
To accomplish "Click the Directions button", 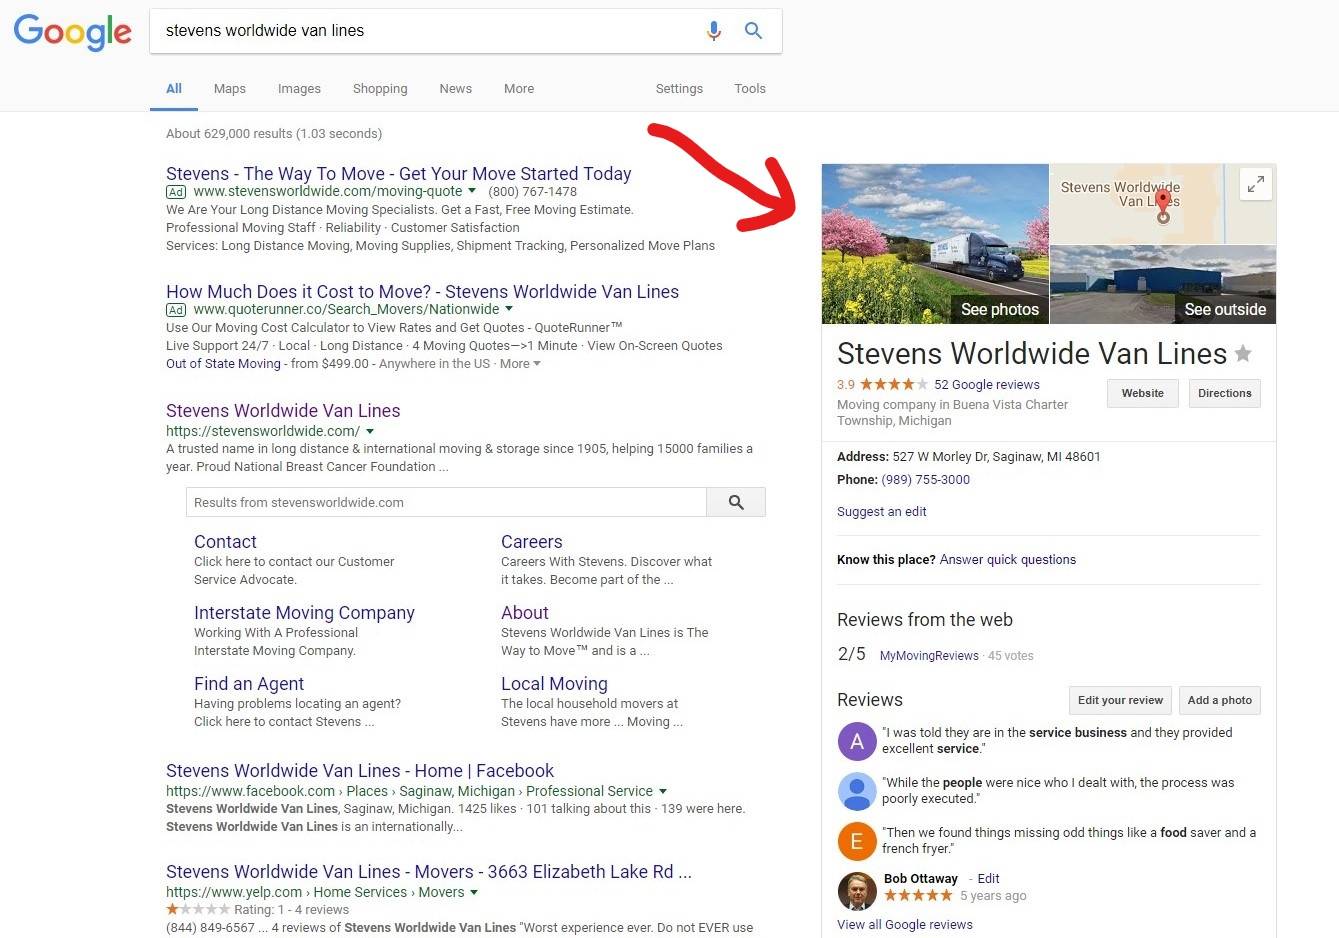I will tap(1225, 393).
